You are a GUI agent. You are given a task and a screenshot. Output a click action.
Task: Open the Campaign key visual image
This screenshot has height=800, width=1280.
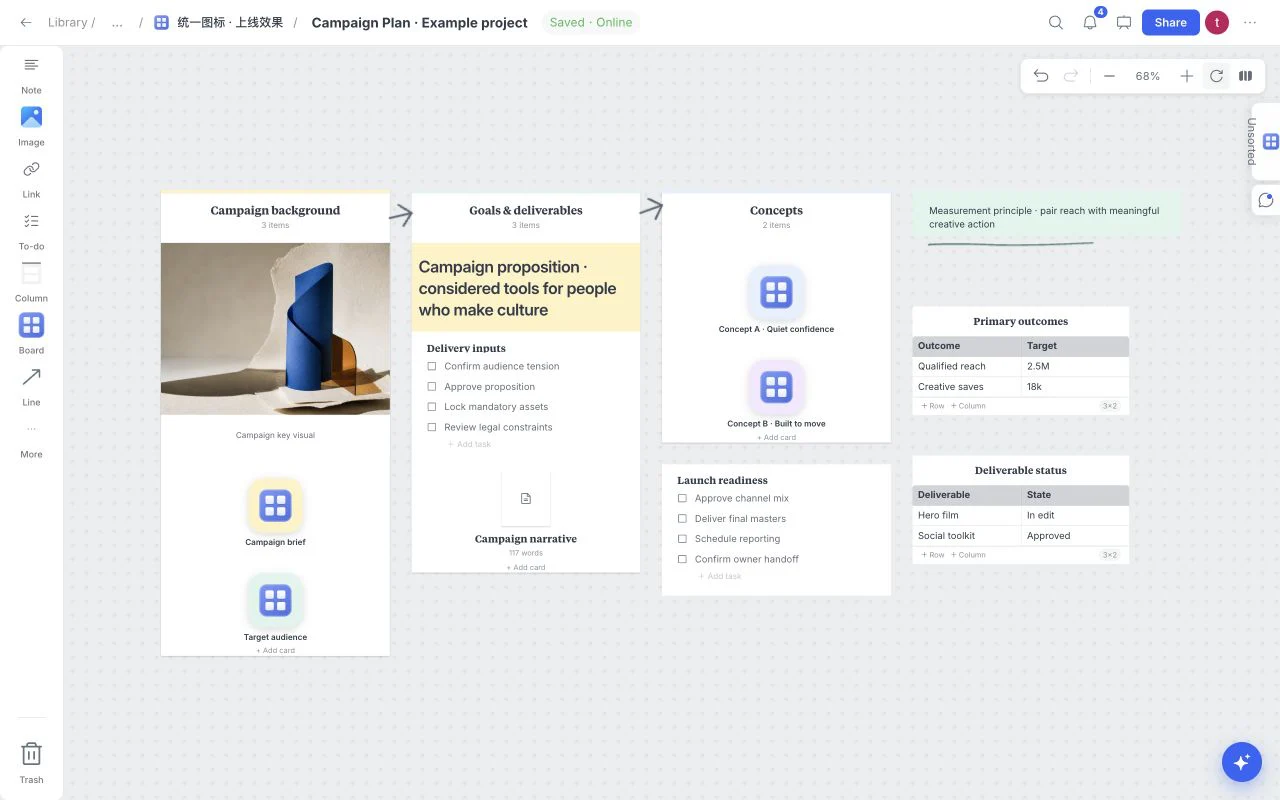[x=275, y=329]
